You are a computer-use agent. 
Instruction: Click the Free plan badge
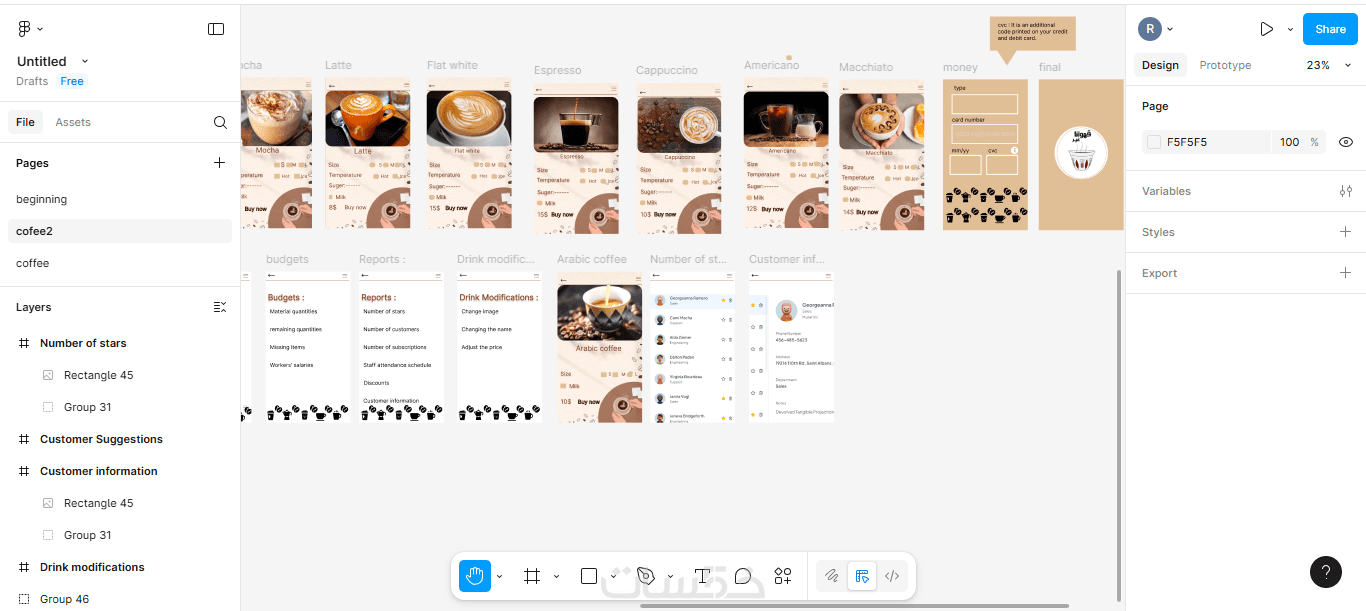point(72,81)
